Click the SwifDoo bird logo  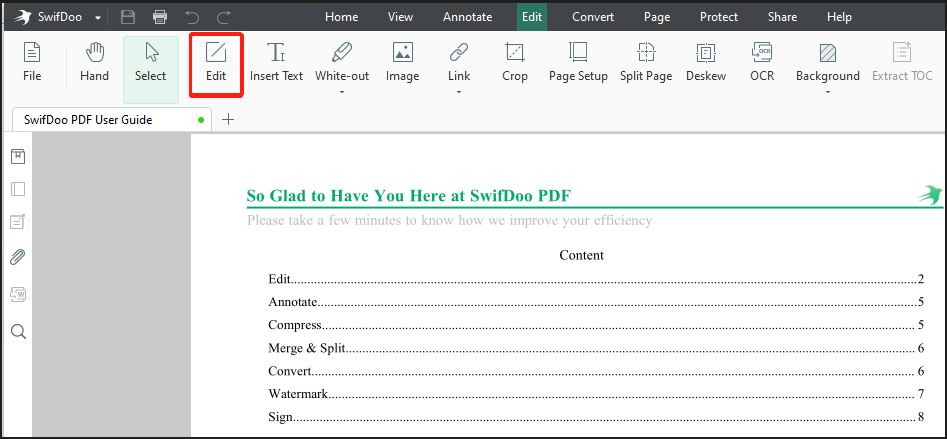(22, 16)
